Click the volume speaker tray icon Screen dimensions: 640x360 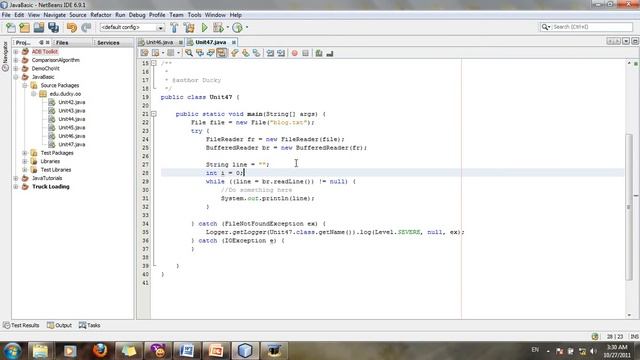click(x=593, y=351)
